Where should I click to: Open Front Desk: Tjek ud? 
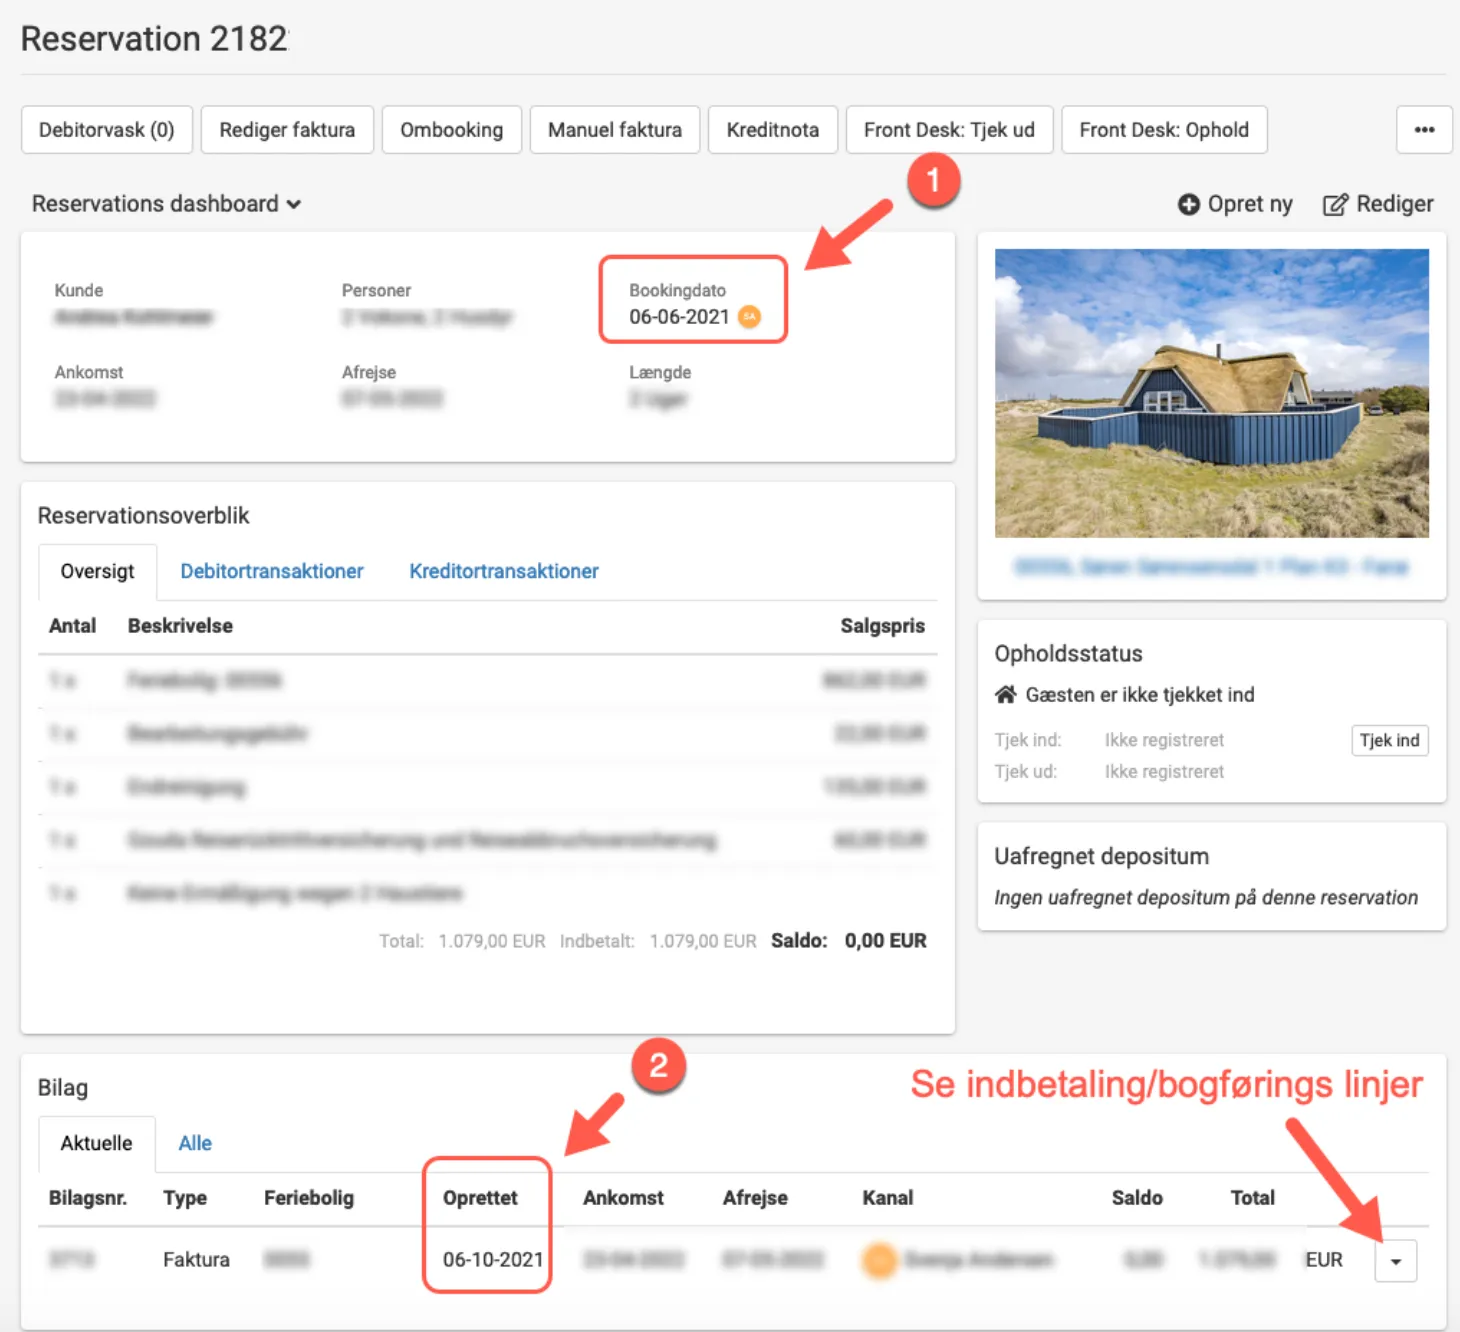(x=948, y=130)
